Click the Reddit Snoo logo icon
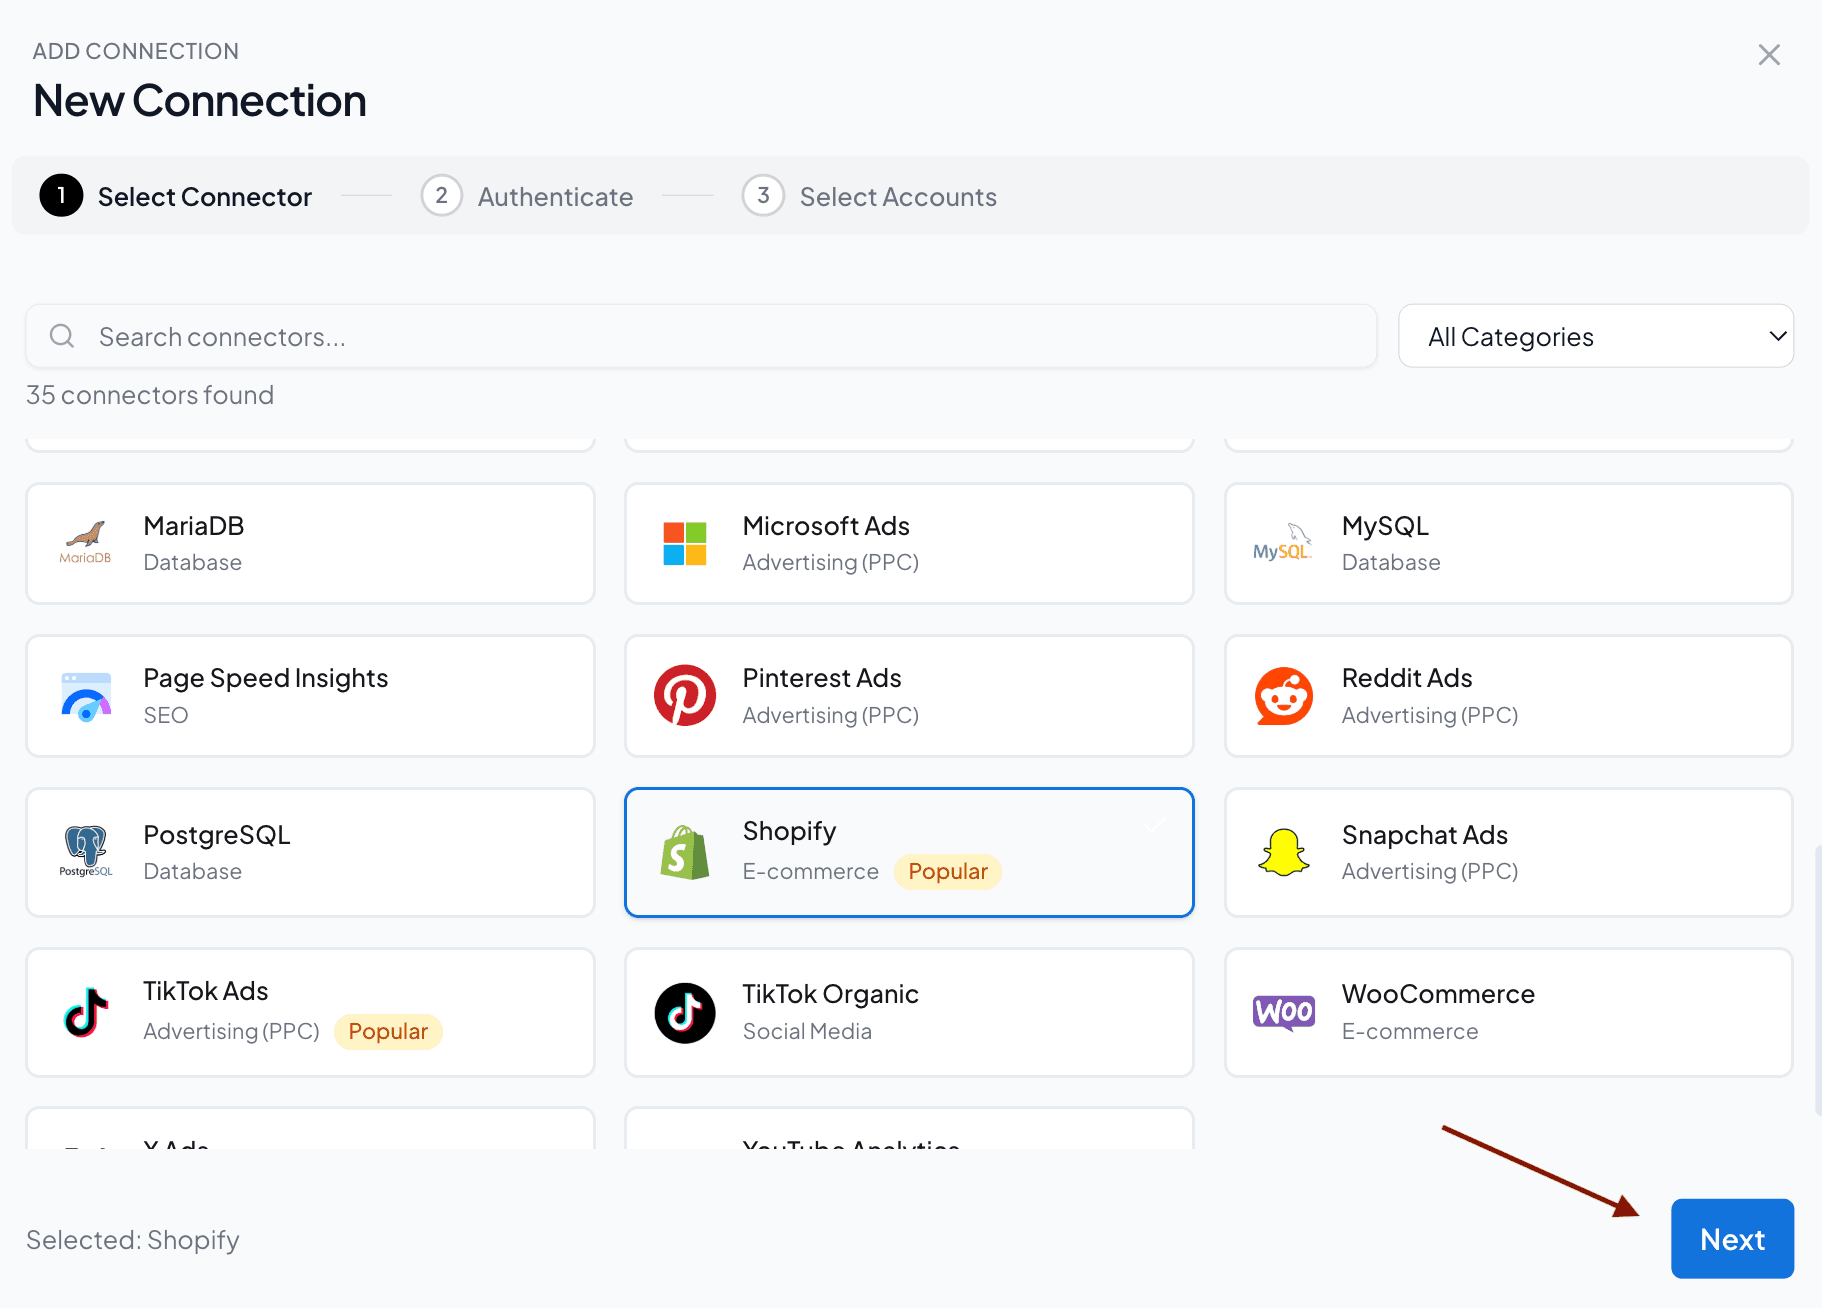This screenshot has width=1822, height=1308. (1284, 696)
